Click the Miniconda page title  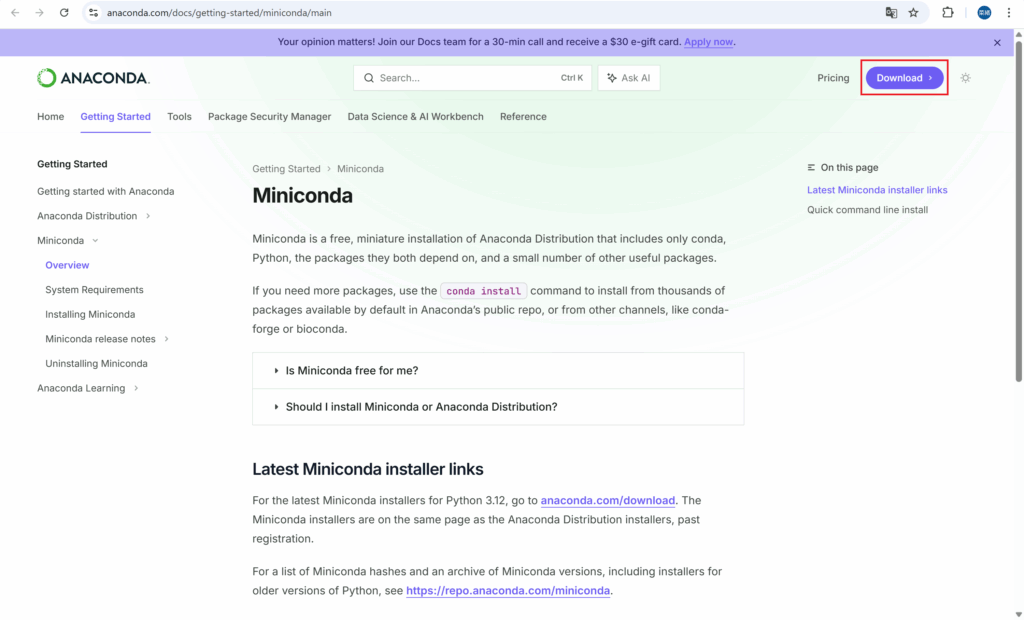point(302,195)
